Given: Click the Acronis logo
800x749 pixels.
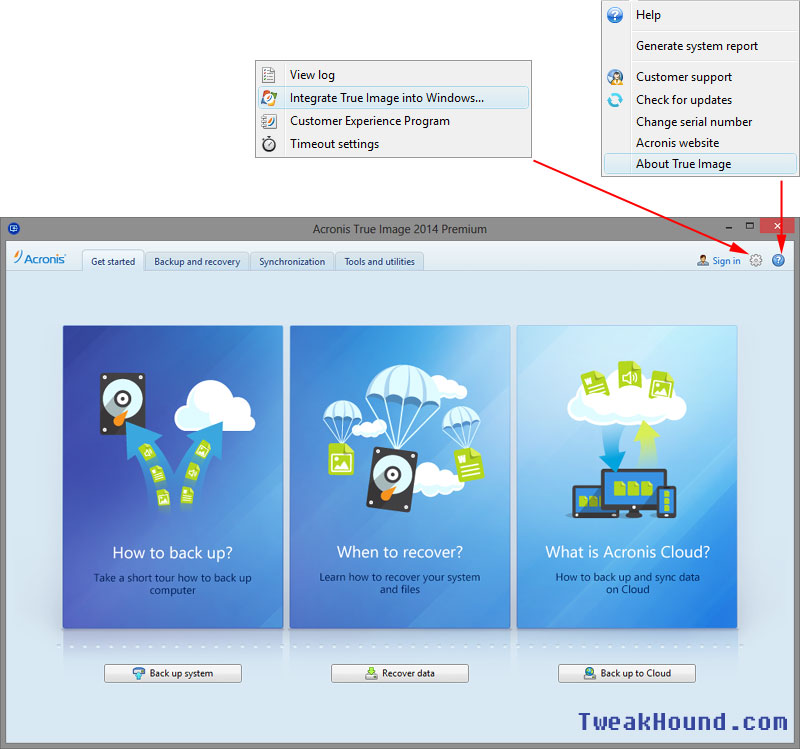Looking at the screenshot, I should [x=40, y=258].
